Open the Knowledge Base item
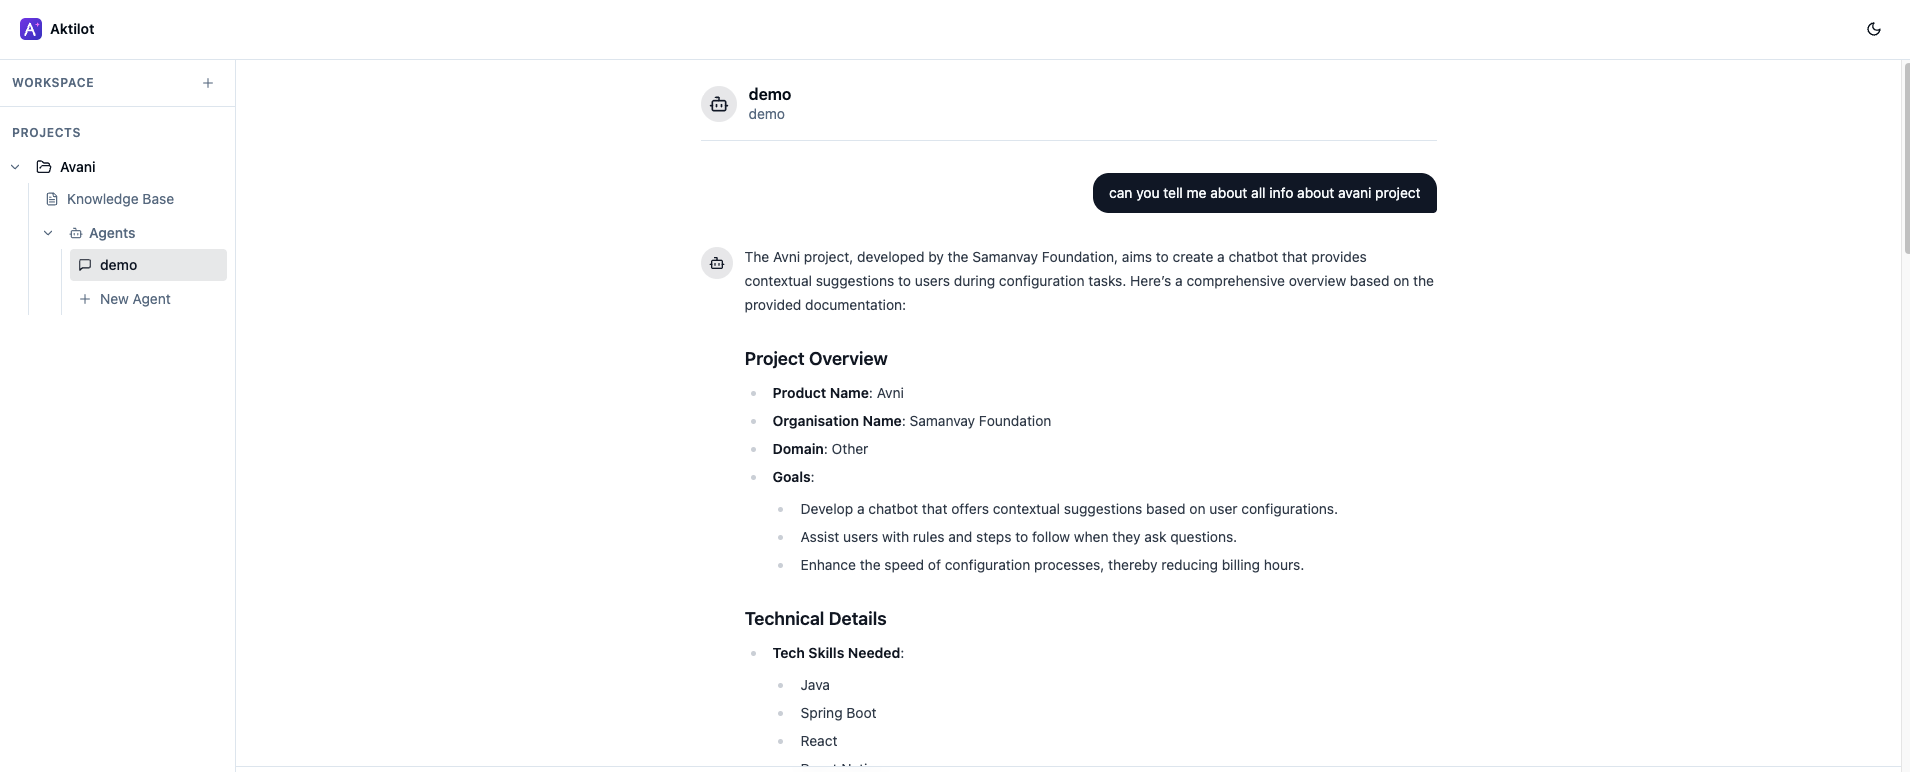Screen dimensions: 1910x772 pyautogui.click(x=120, y=199)
